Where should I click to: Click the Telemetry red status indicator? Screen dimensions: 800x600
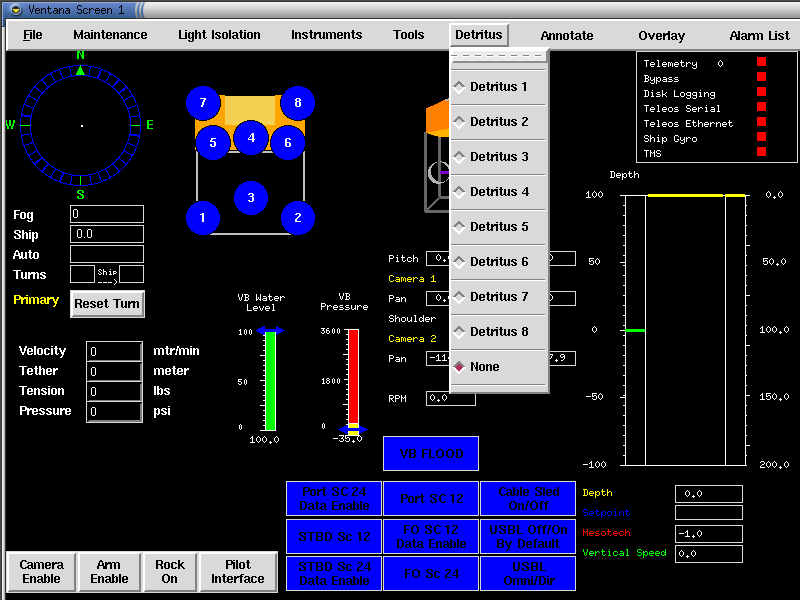pos(762,62)
